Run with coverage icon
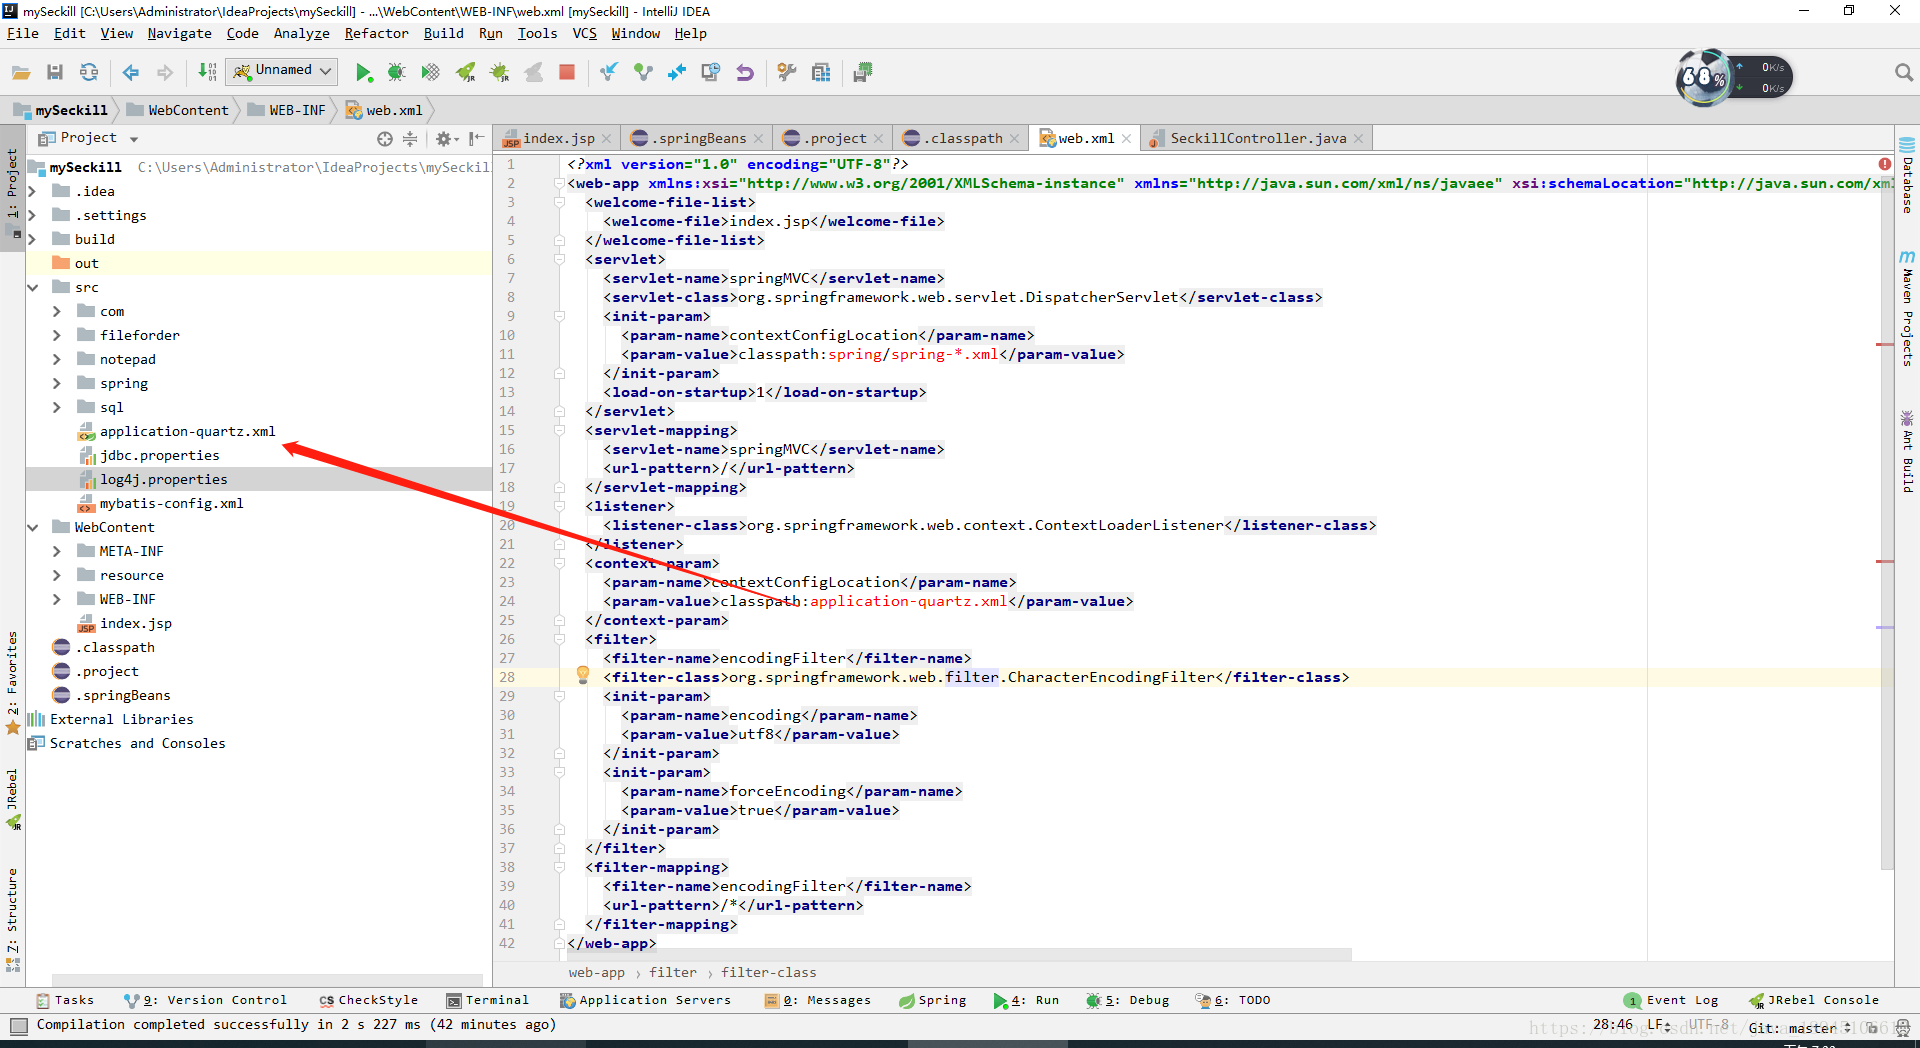 pyautogui.click(x=430, y=72)
